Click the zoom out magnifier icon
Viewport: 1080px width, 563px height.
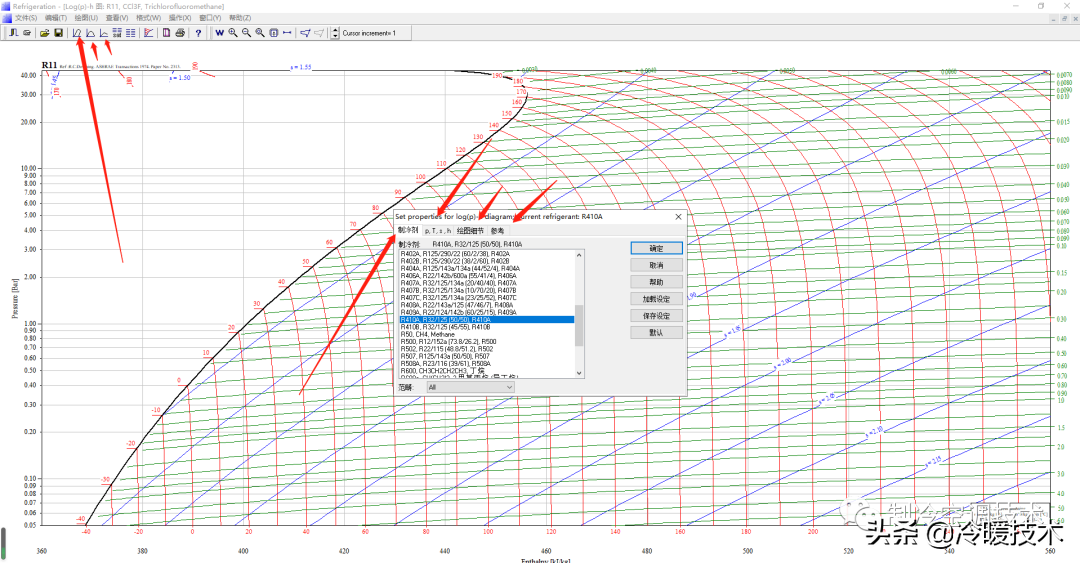(x=246, y=33)
